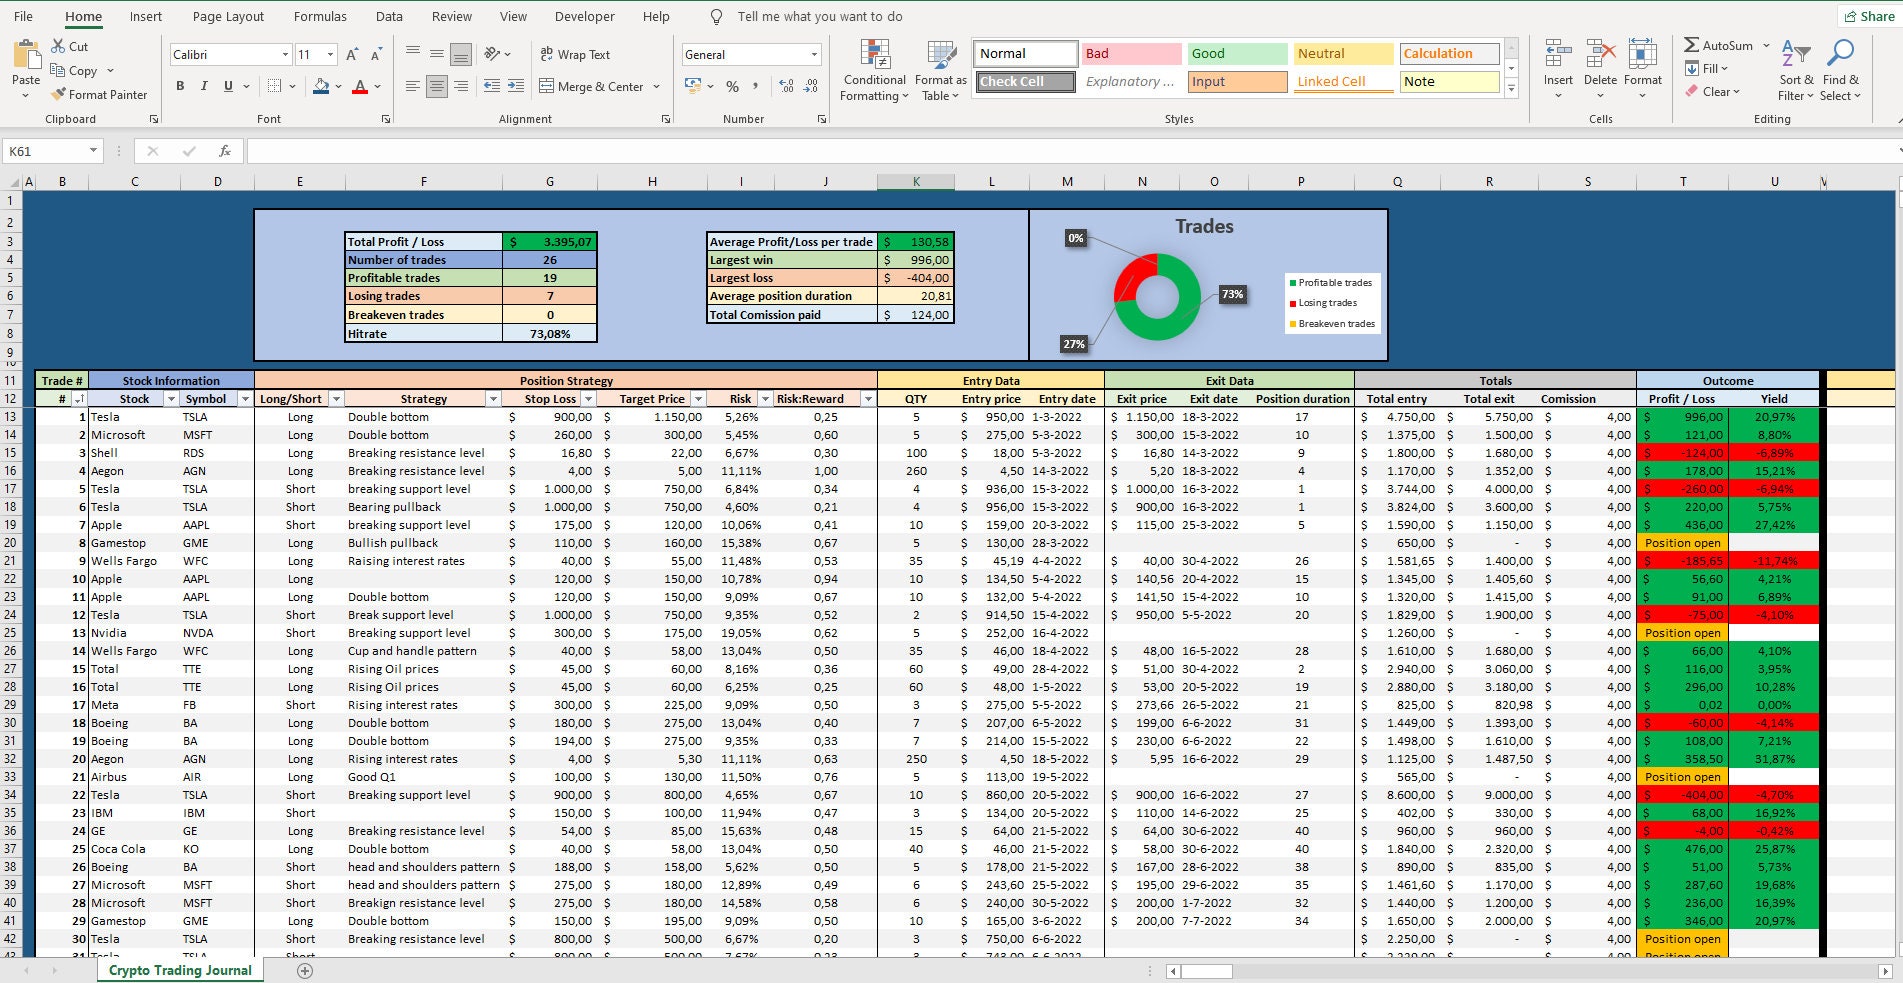The image size is (1903, 983).
Task: Insert a sum with AutoSum
Action: coord(1721,45)
